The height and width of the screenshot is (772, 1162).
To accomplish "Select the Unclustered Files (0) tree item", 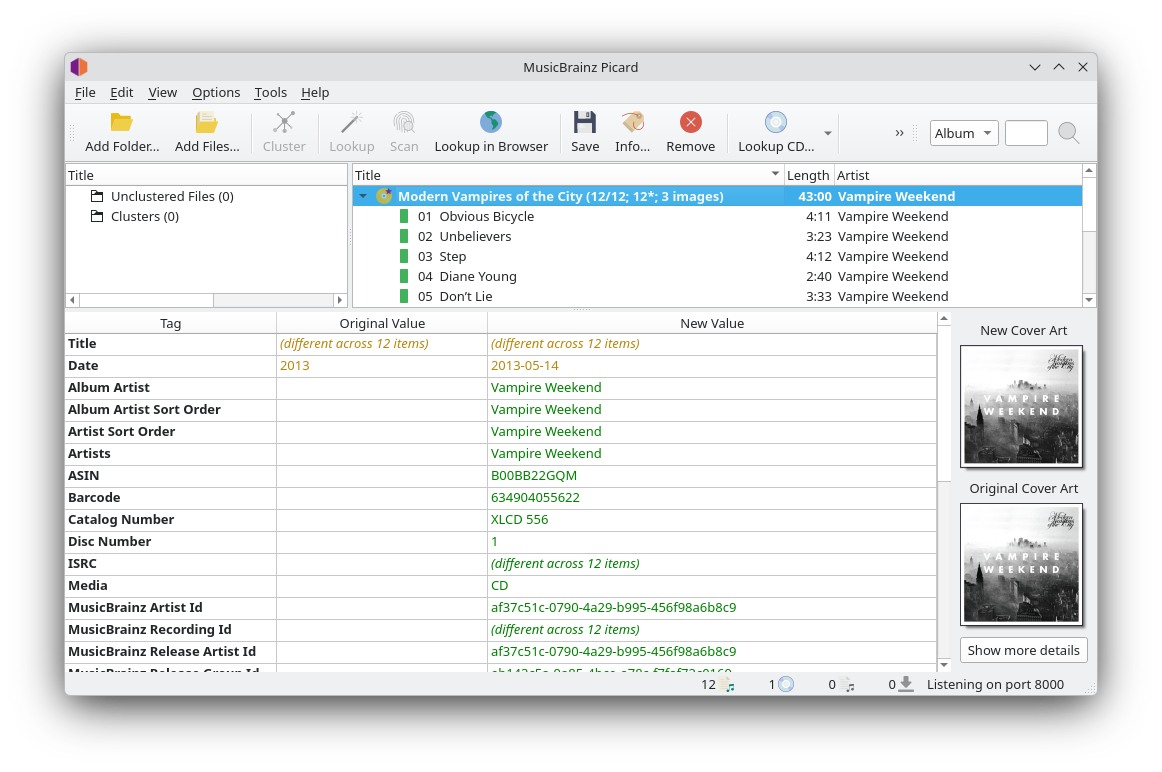I will (x=172, y=196).
